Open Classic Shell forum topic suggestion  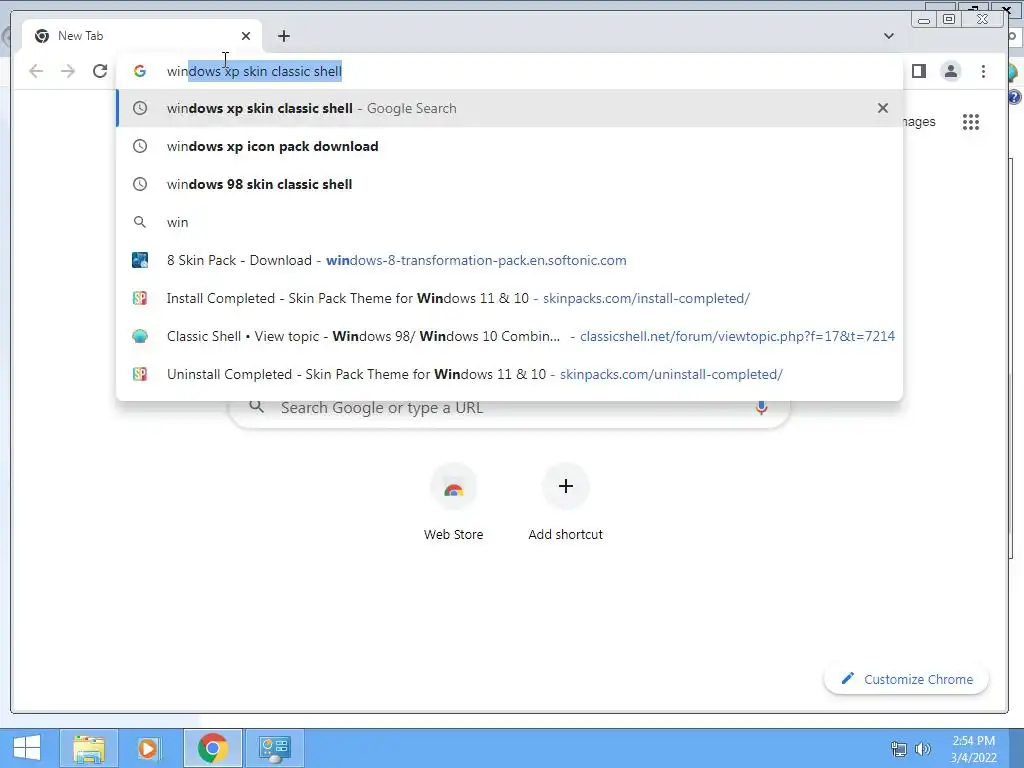[509, 336]
